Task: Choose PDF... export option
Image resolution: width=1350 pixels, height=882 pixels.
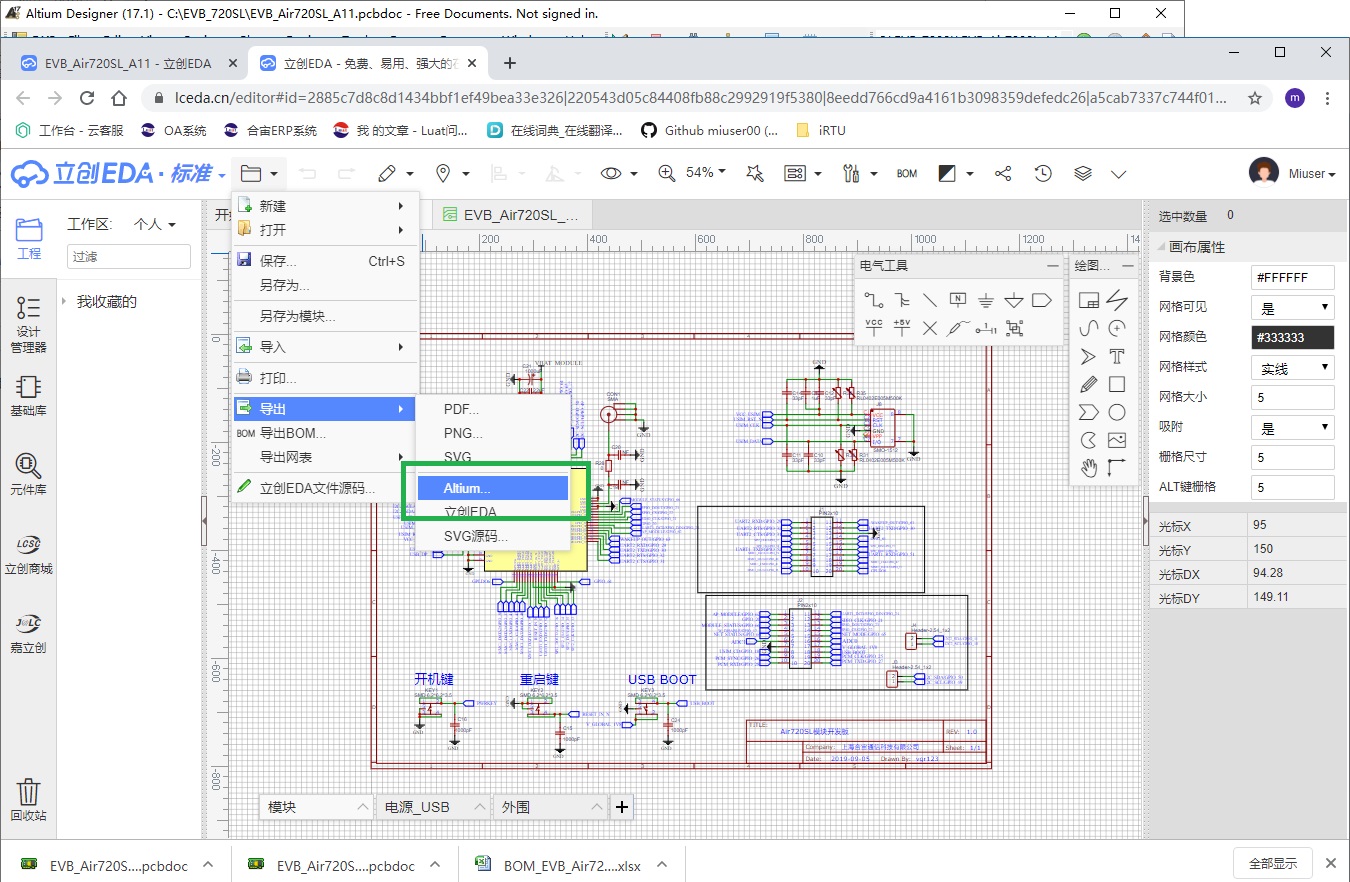Action: [493, 409]
